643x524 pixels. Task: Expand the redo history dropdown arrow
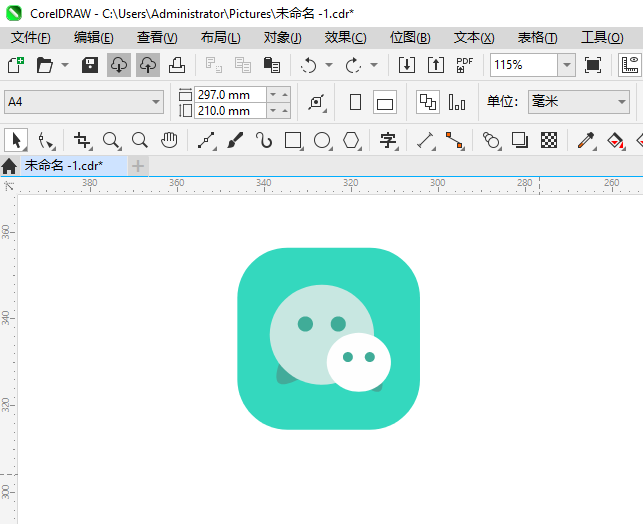click(x=374, y=65)
